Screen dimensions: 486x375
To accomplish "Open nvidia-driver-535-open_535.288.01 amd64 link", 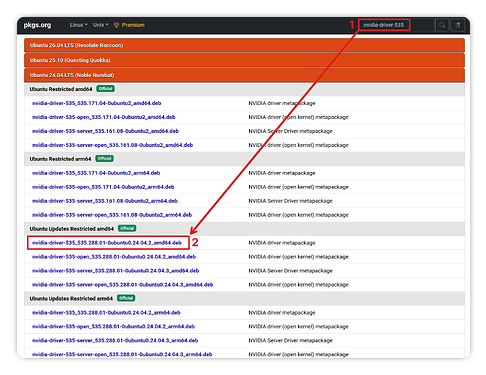I will point(114,257).
